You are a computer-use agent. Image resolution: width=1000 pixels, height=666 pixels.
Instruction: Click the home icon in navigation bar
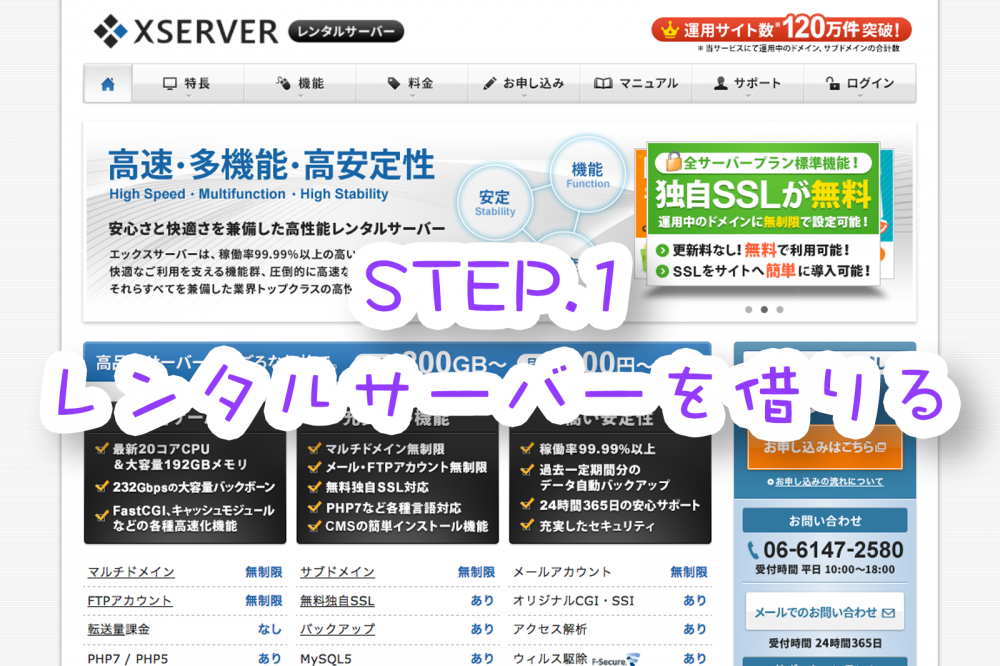pyautogui.click(x=108, y=84)
